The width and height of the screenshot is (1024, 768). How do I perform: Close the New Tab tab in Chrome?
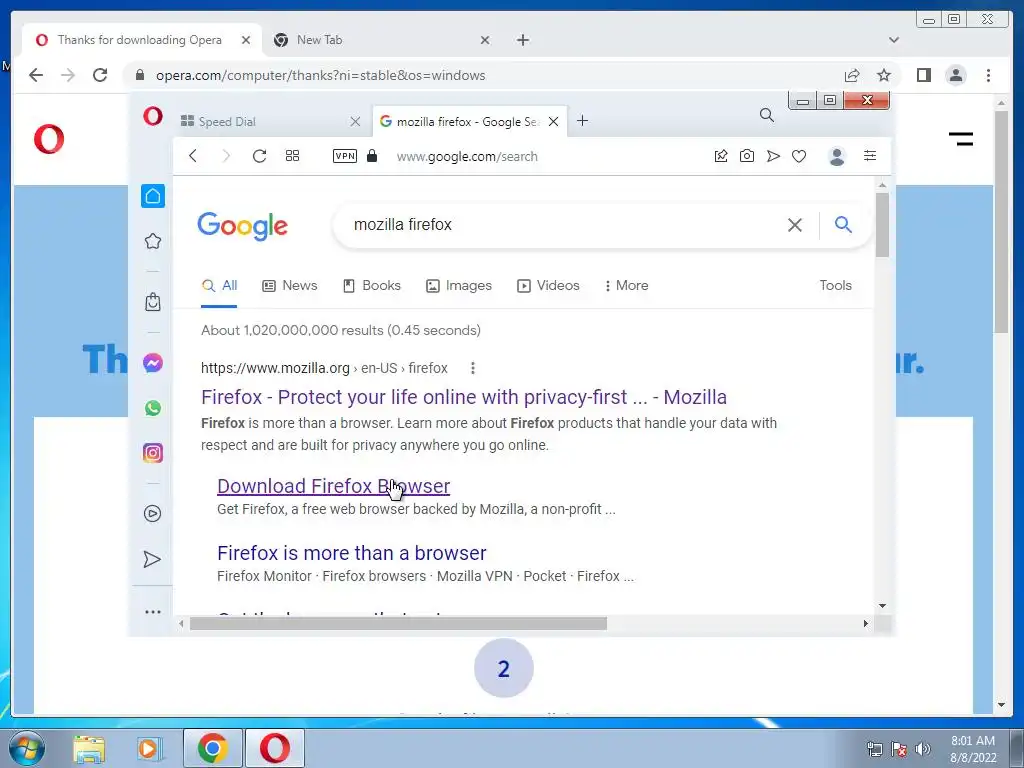tap(485, 40)
